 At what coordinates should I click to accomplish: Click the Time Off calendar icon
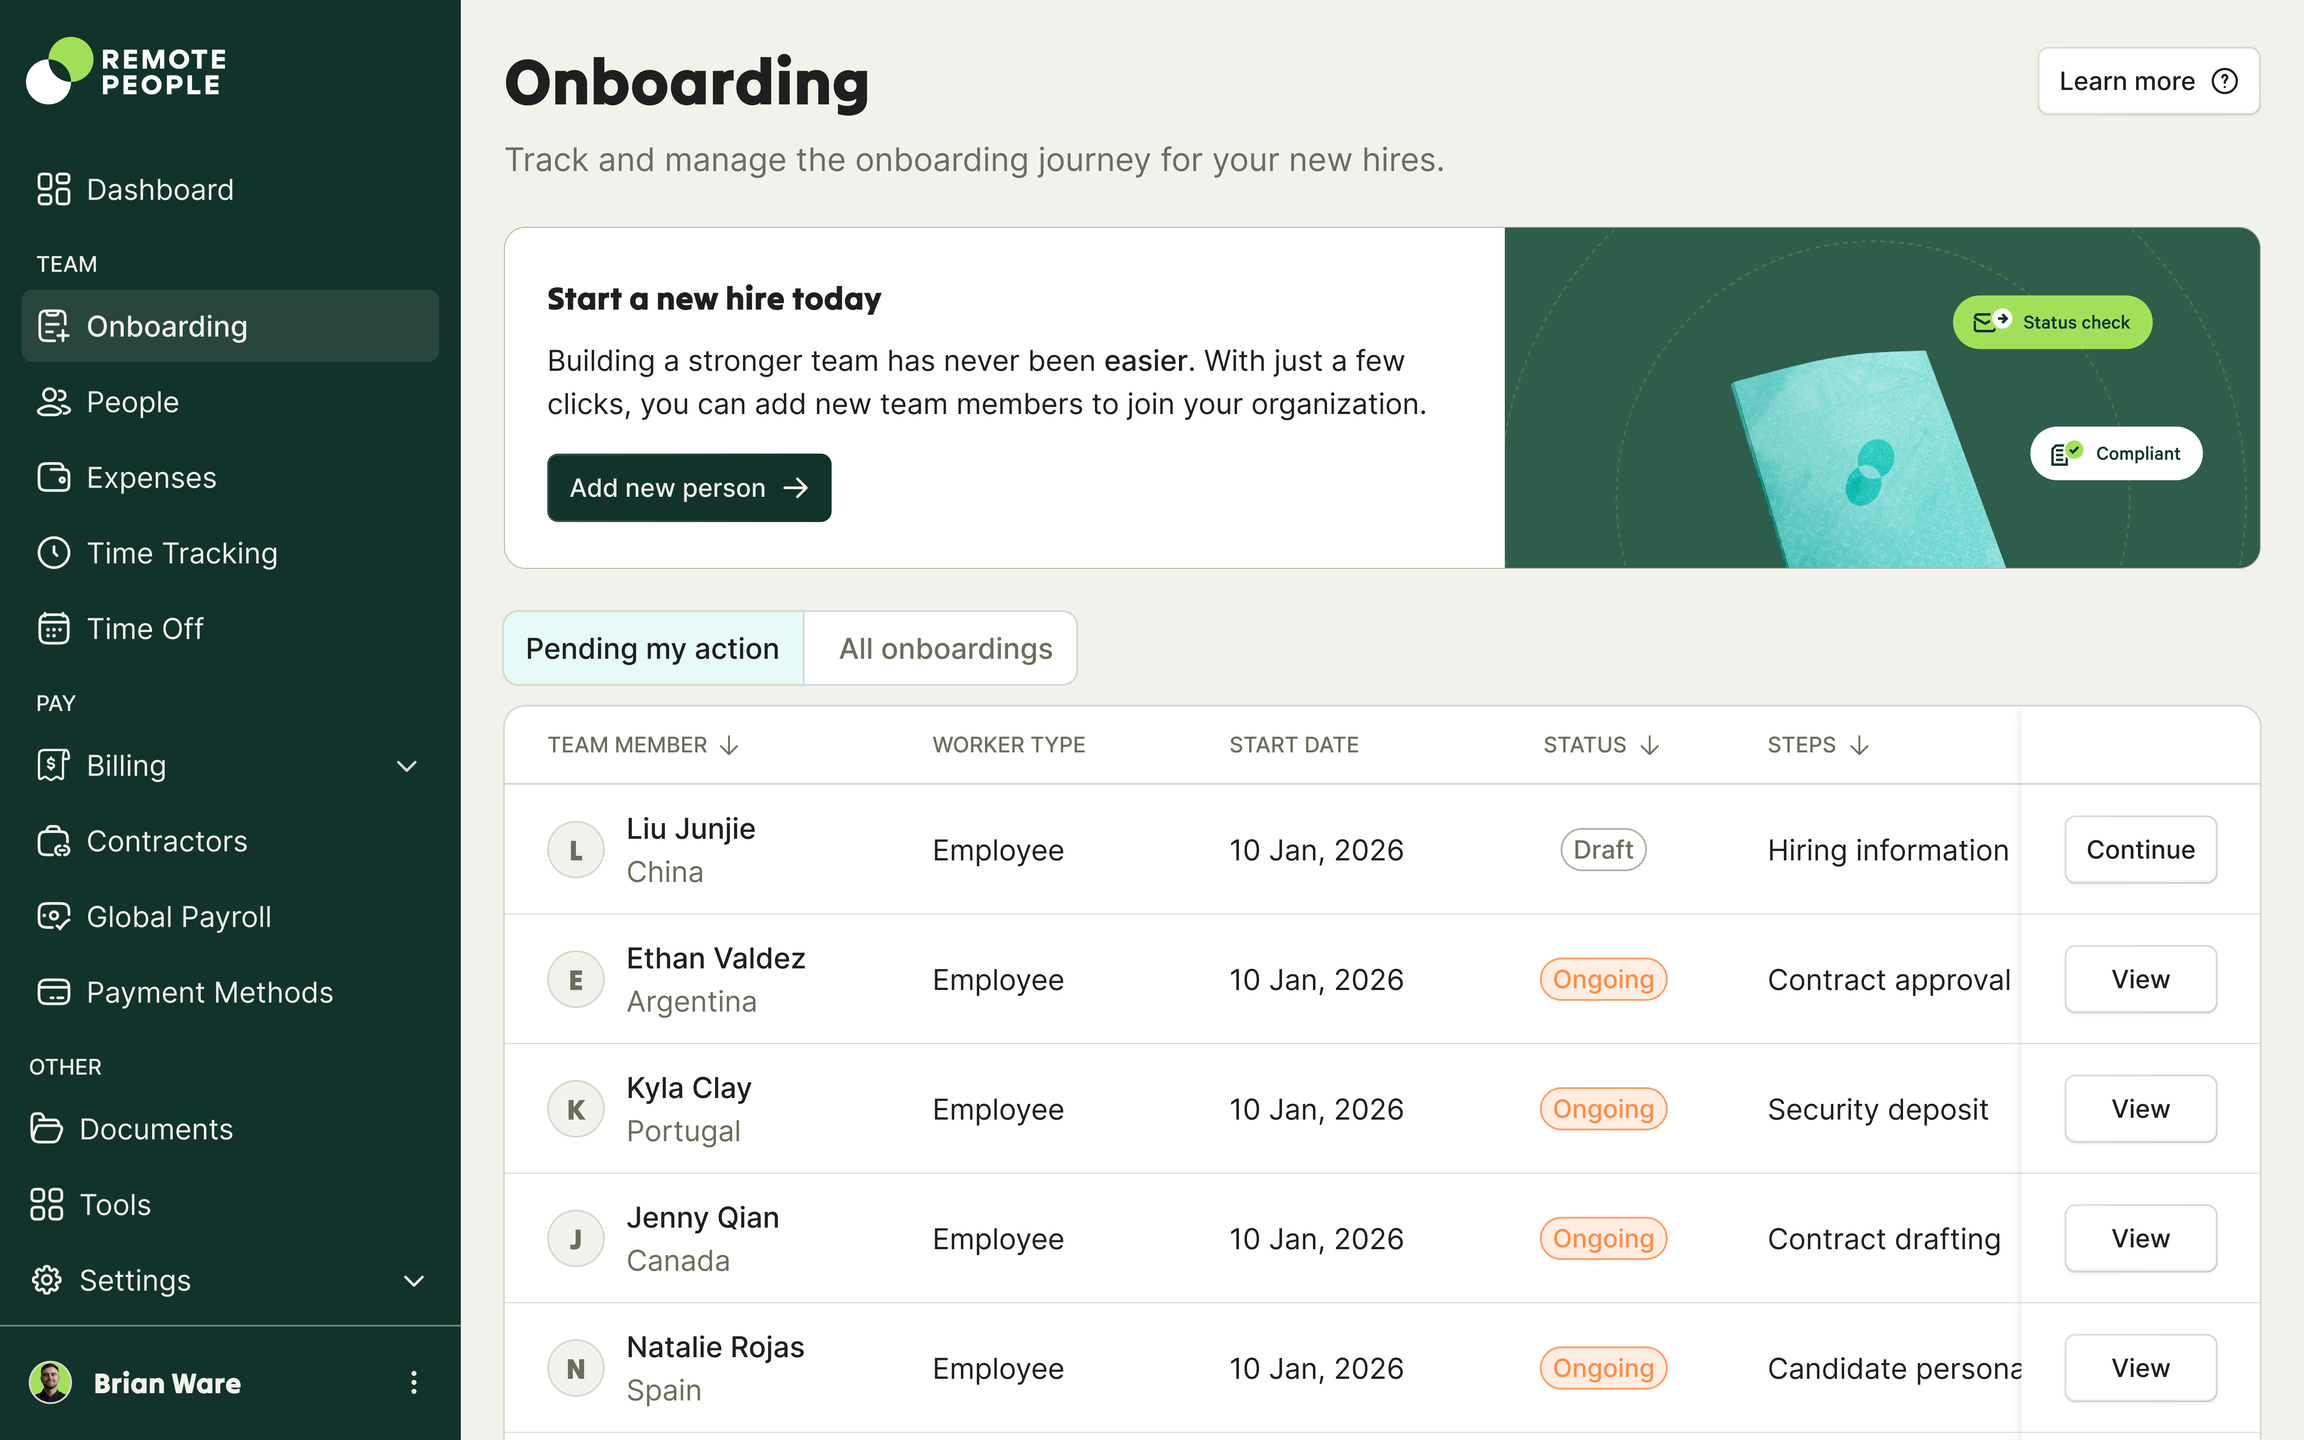tap(53, 629)
